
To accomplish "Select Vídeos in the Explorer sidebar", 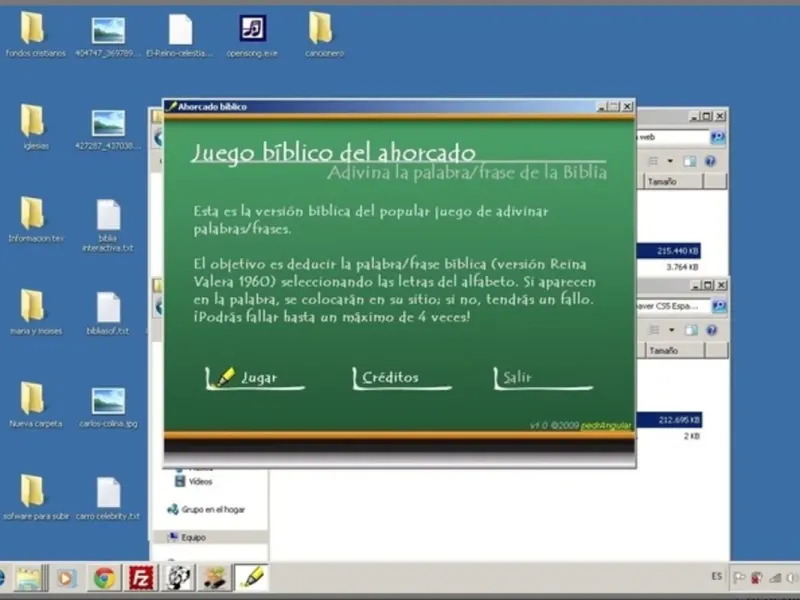I will tap(194, 482).
